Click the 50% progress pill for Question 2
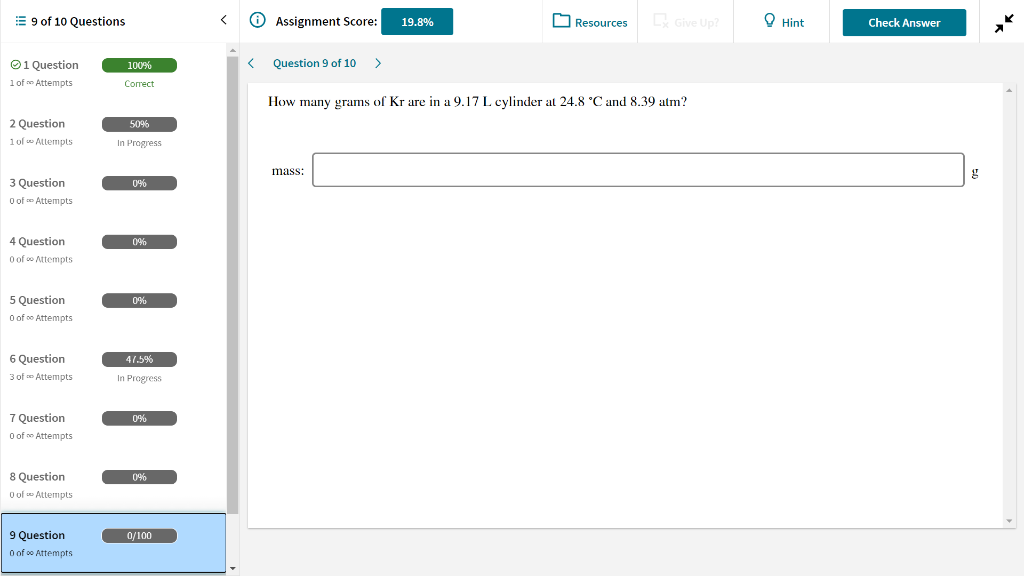The image size is (1024, 576). click(139, 124)
